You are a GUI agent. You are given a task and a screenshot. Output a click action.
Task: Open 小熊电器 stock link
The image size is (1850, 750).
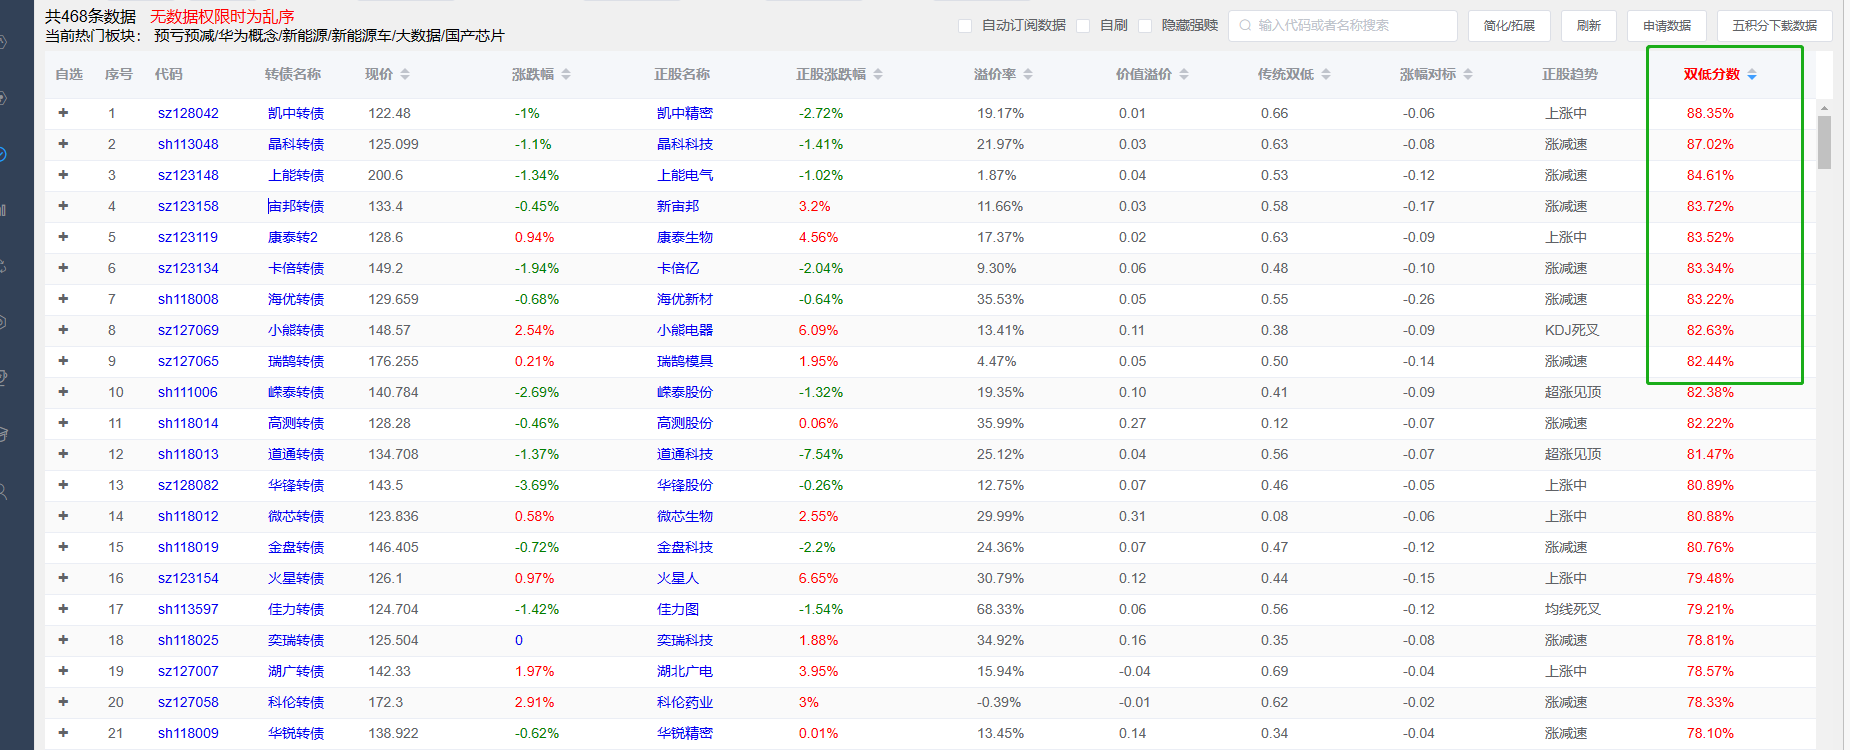point(685,330)
